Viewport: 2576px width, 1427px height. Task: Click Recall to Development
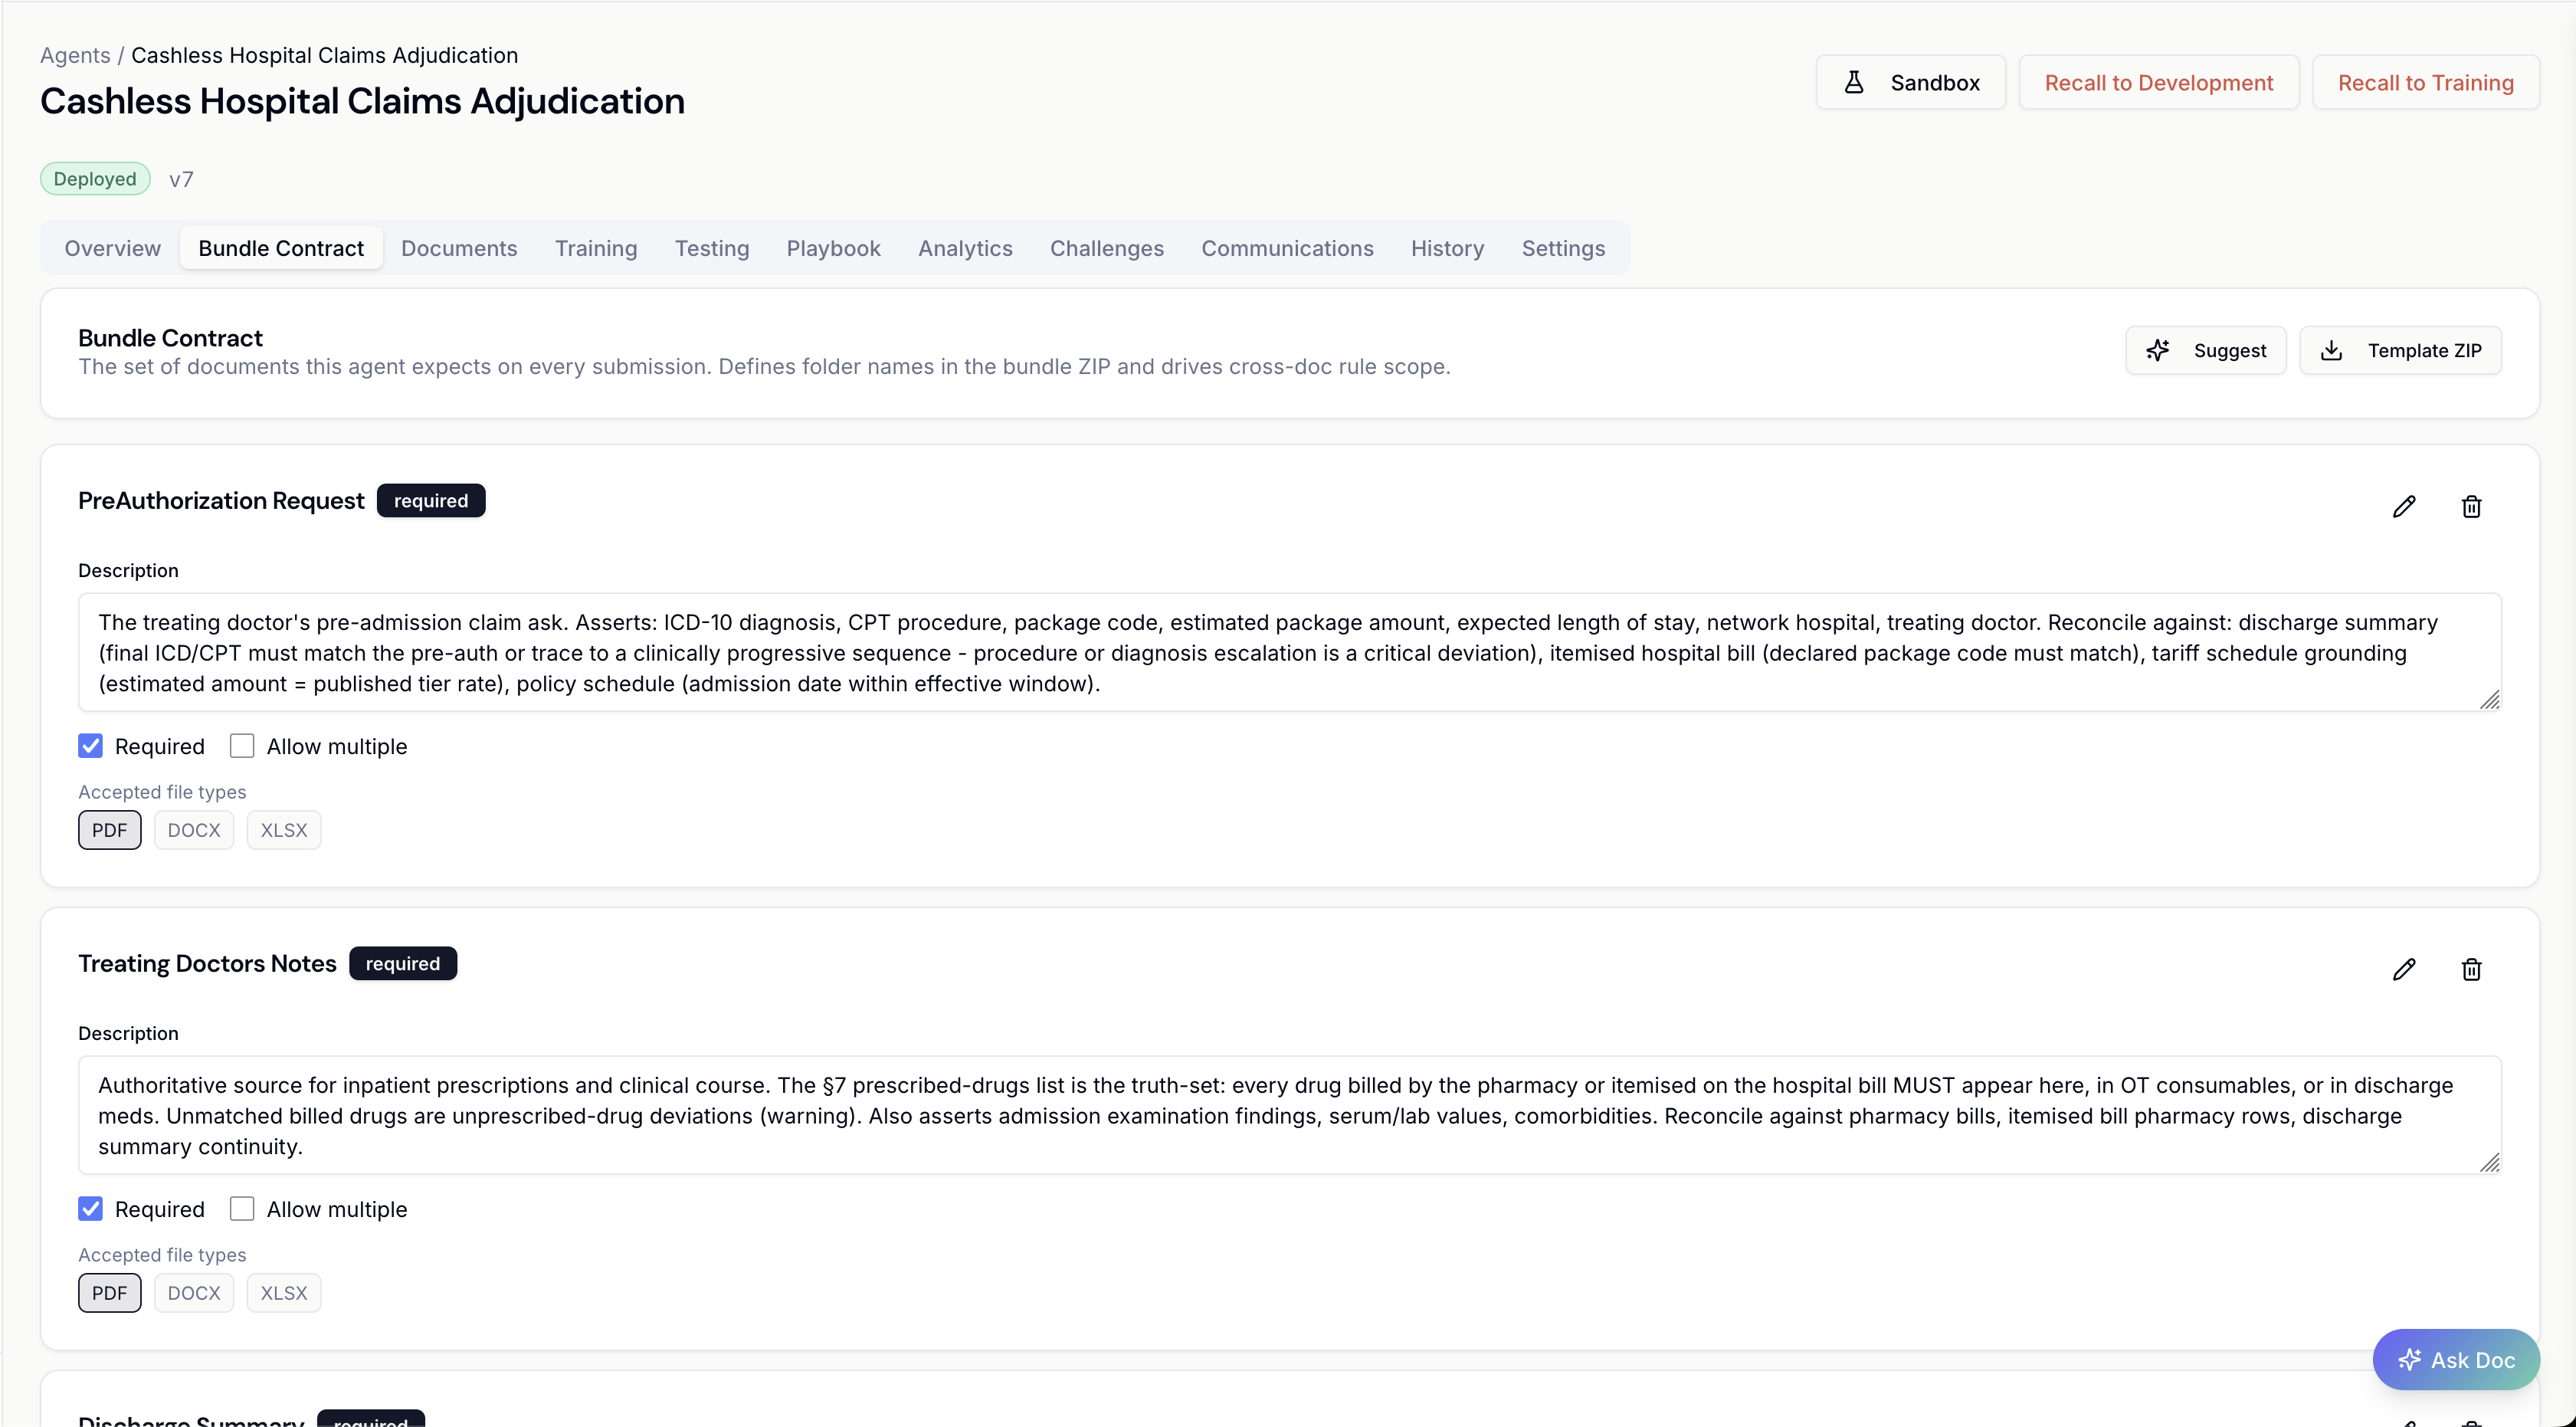(2158, 83)
